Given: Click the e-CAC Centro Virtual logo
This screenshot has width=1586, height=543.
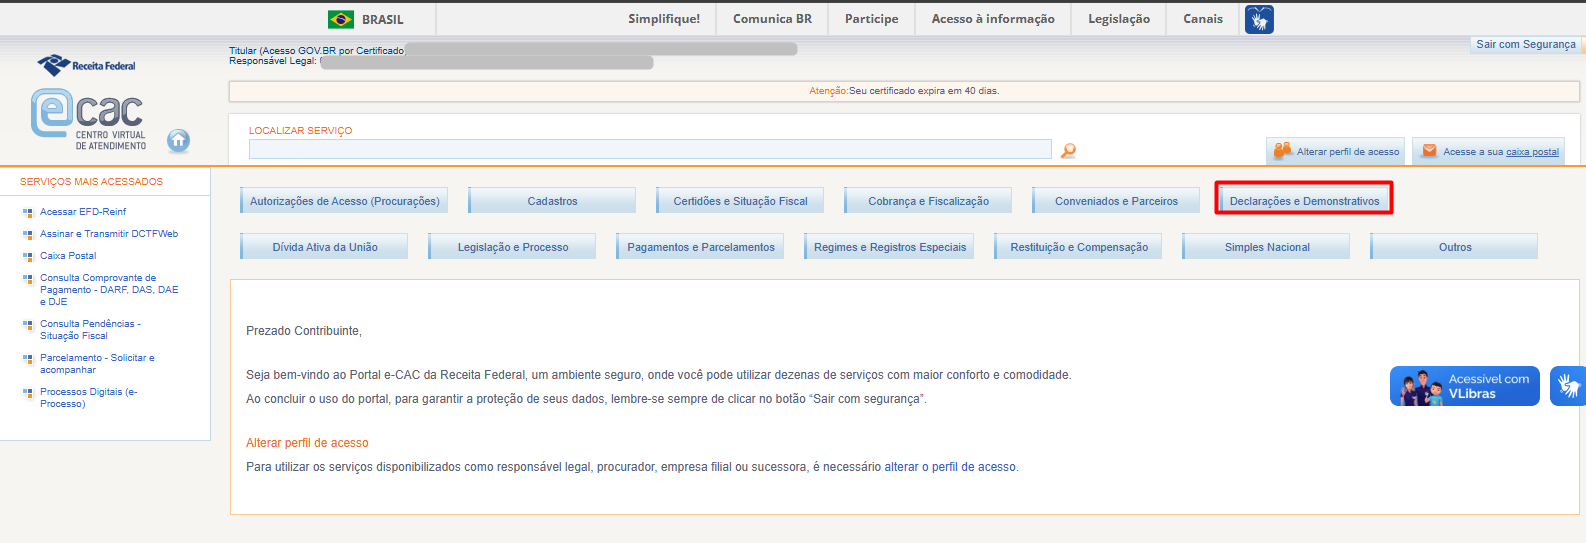Looking at the screenshot, I should click(x=89, y=120).
